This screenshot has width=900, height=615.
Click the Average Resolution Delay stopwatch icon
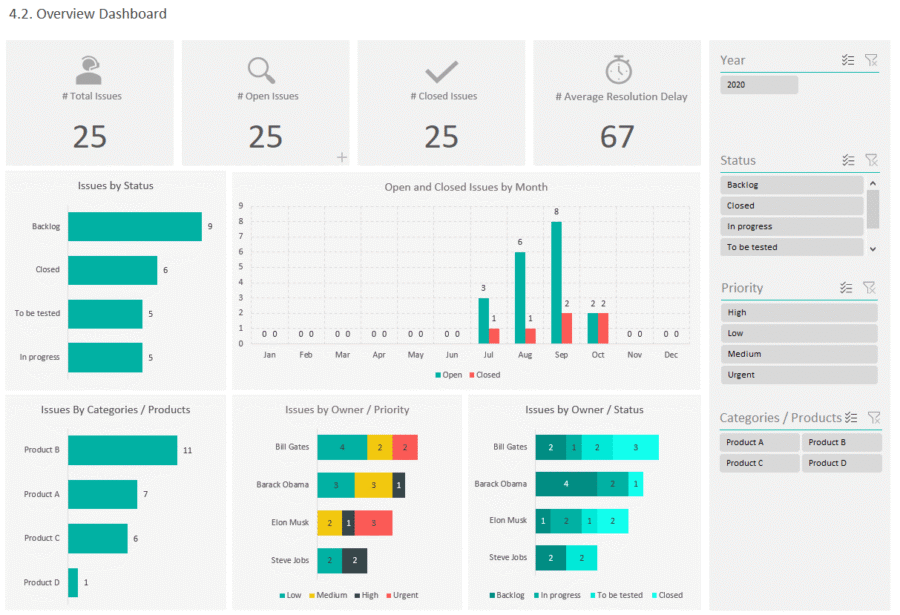618,70
